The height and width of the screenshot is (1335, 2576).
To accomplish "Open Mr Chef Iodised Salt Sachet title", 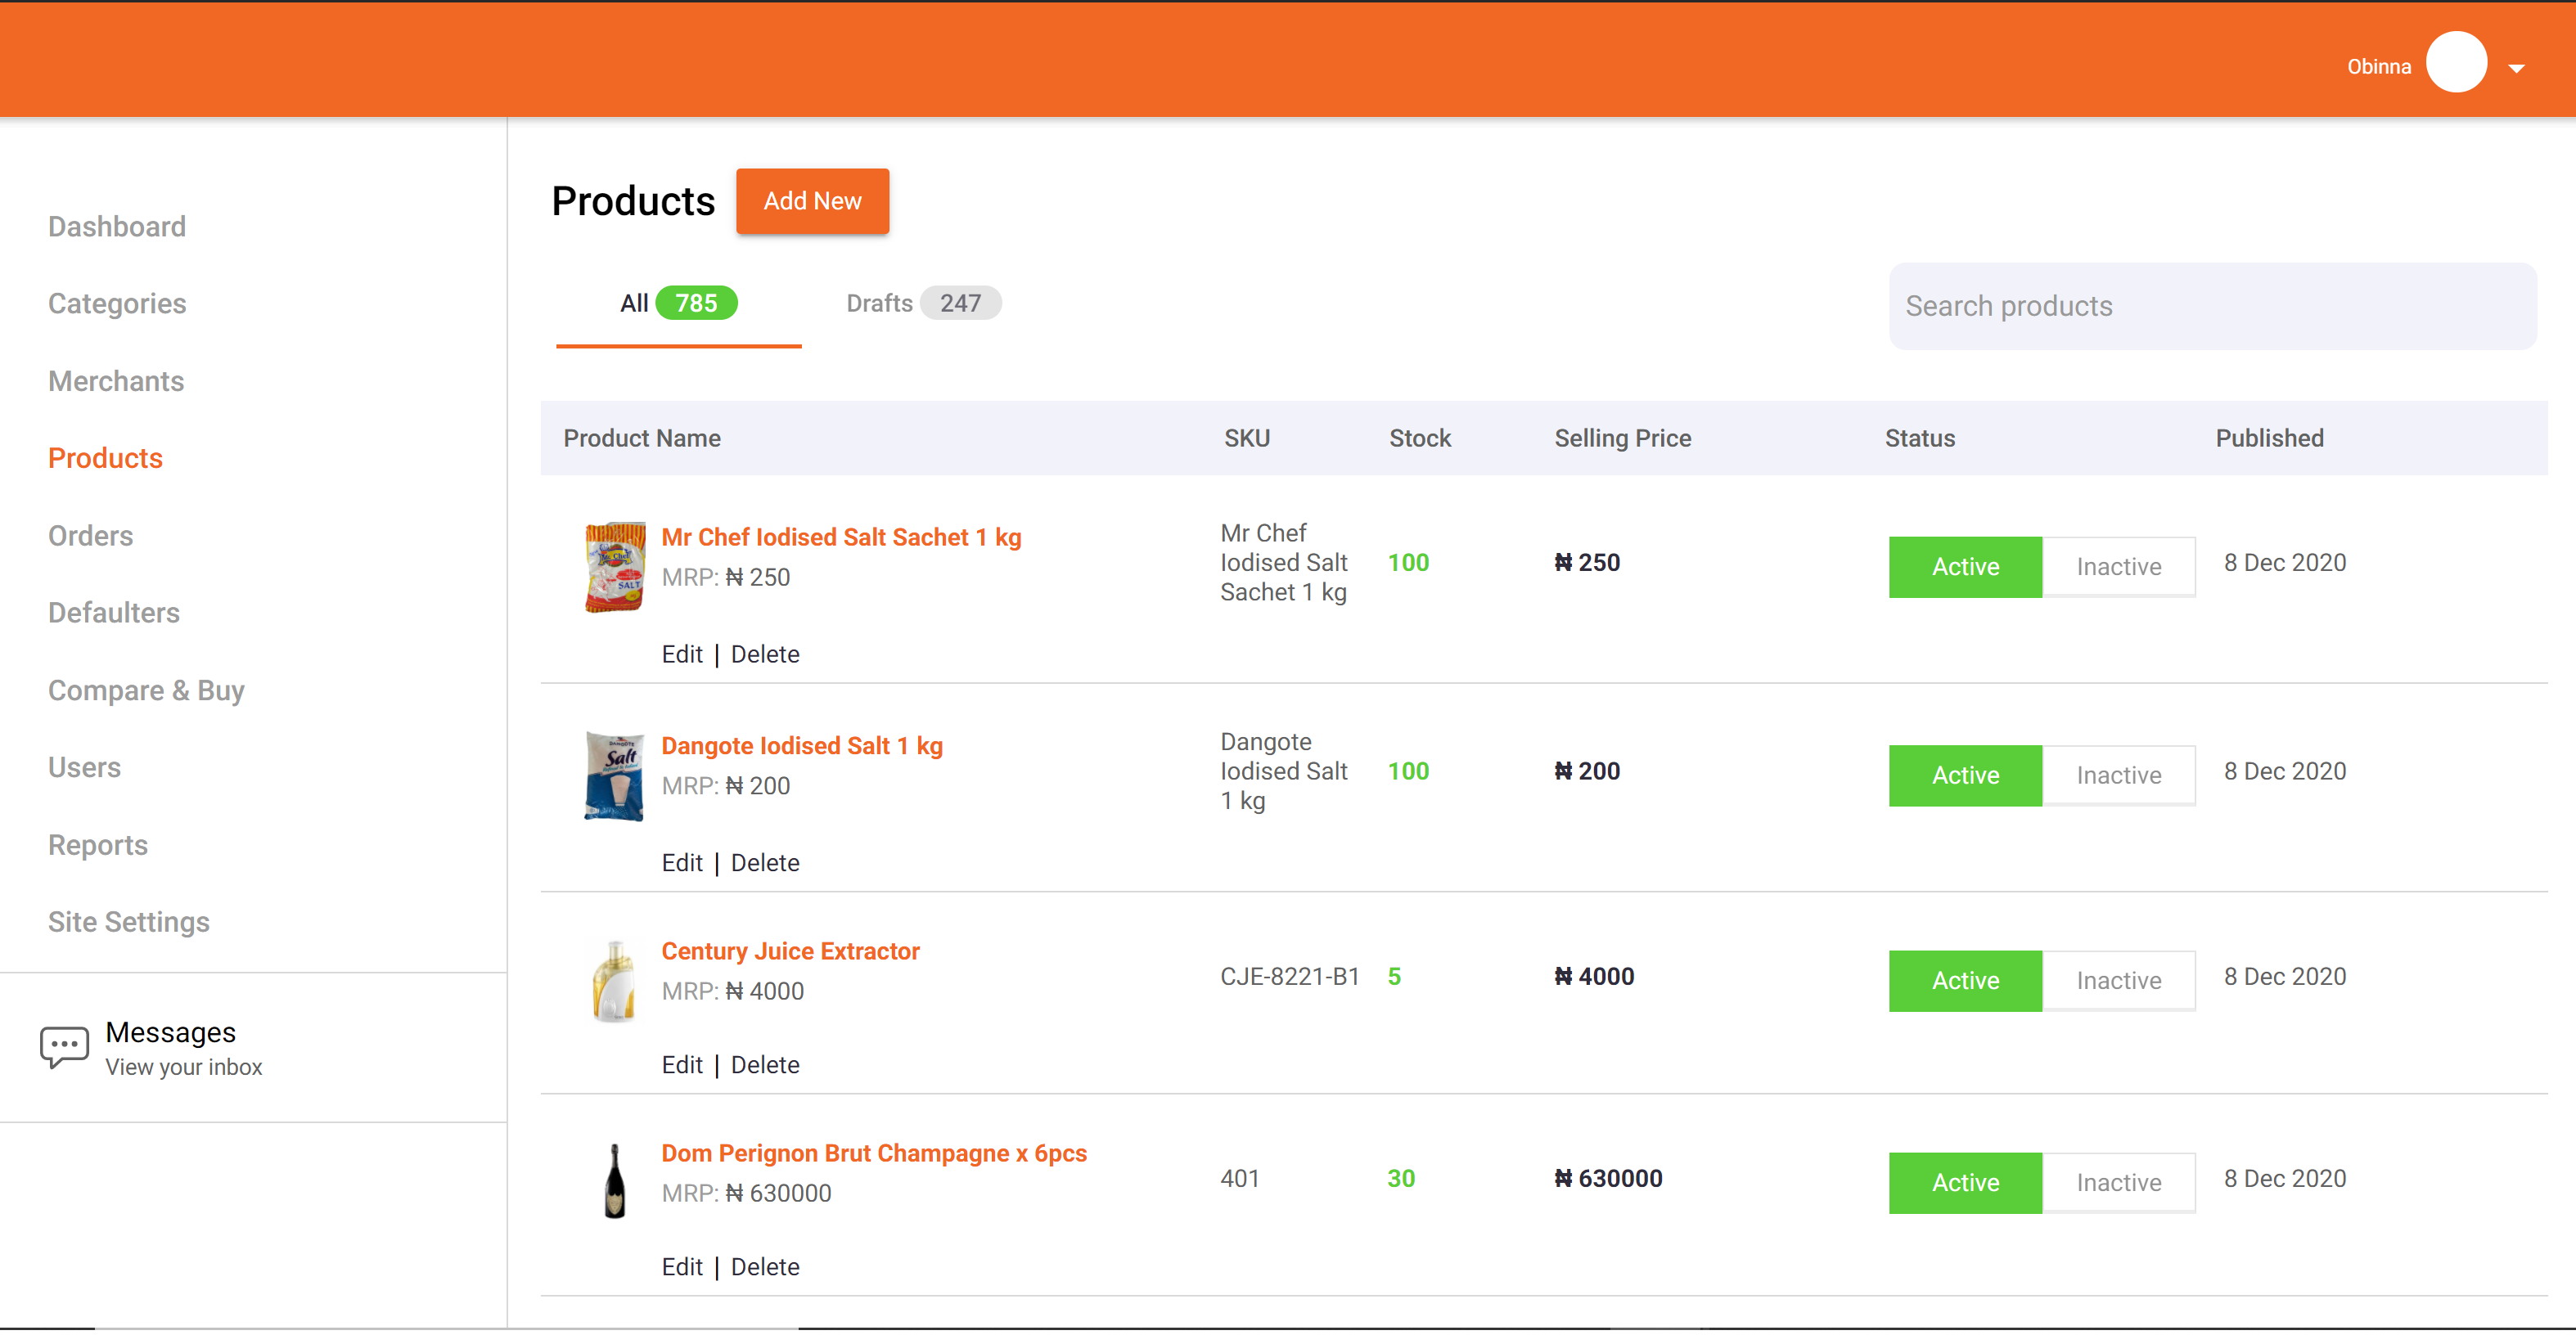I will (841, 537).
